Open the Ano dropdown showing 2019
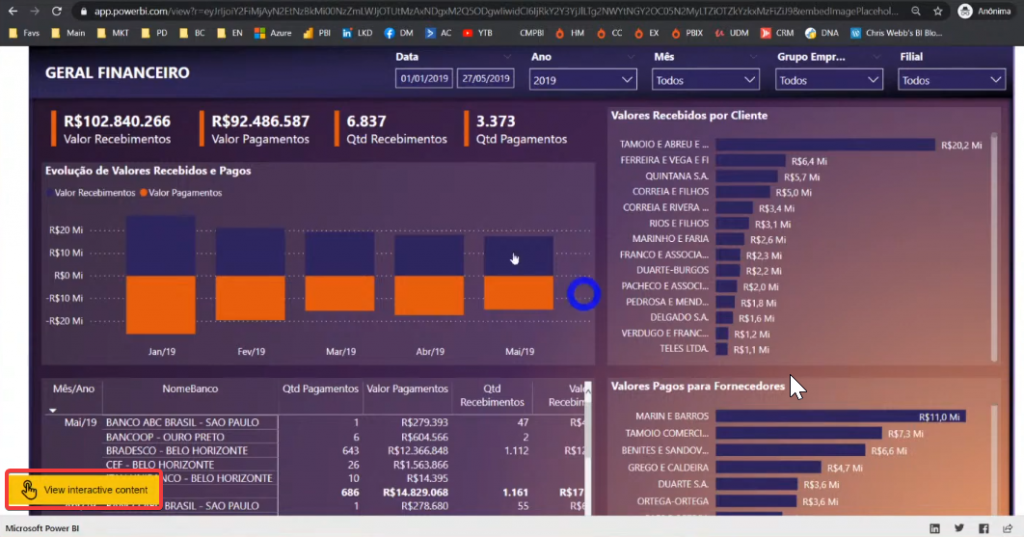Image resolution: width=1024 pixels, height=537 pixels. point(583,80)
